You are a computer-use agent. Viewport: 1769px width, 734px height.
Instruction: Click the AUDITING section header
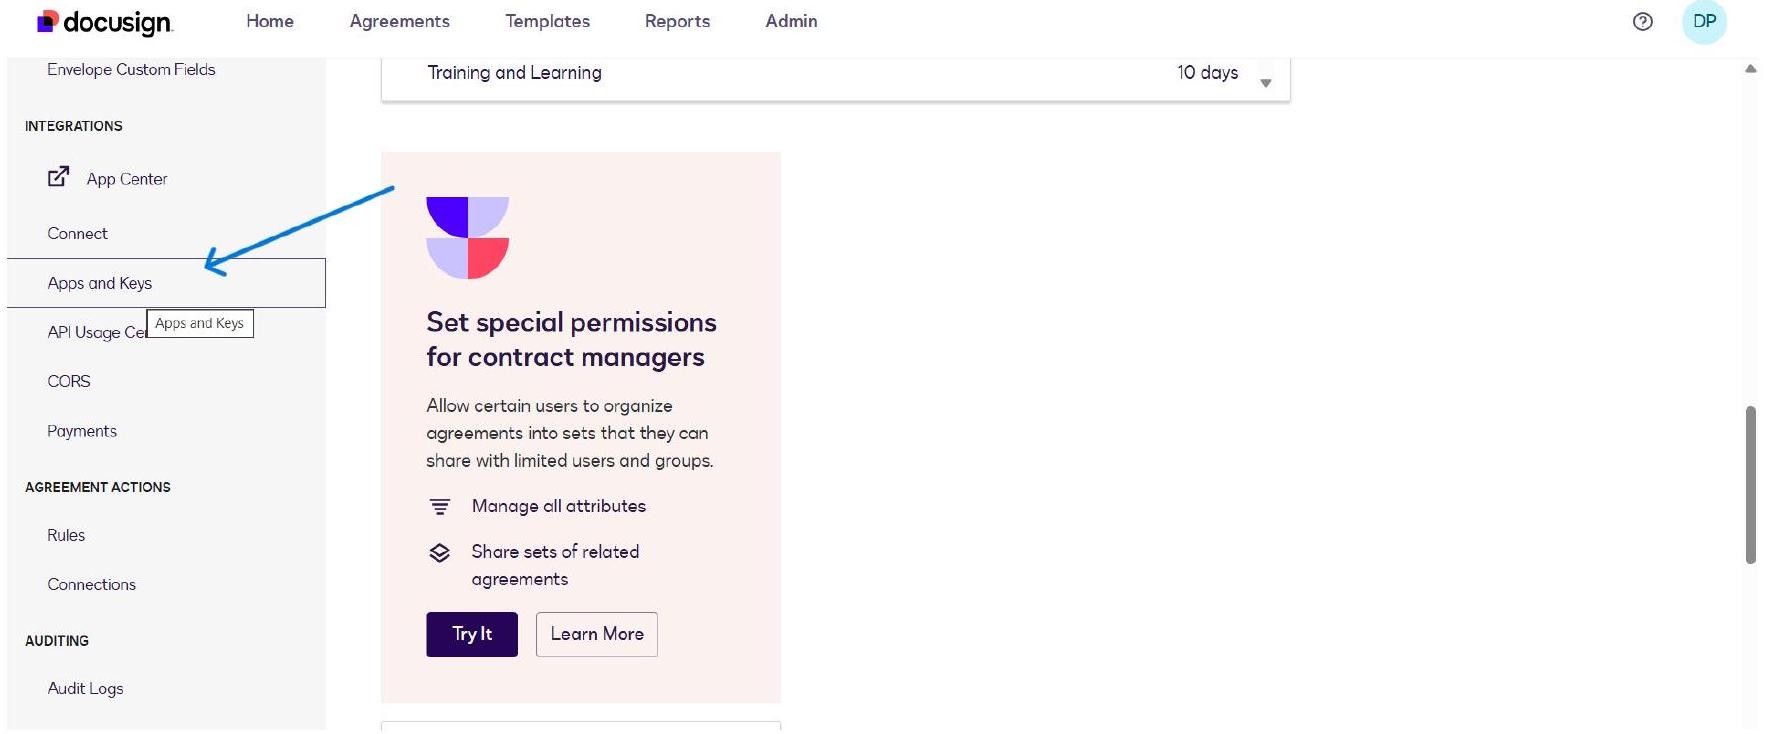pyautogui.click(x=57, y=641)
